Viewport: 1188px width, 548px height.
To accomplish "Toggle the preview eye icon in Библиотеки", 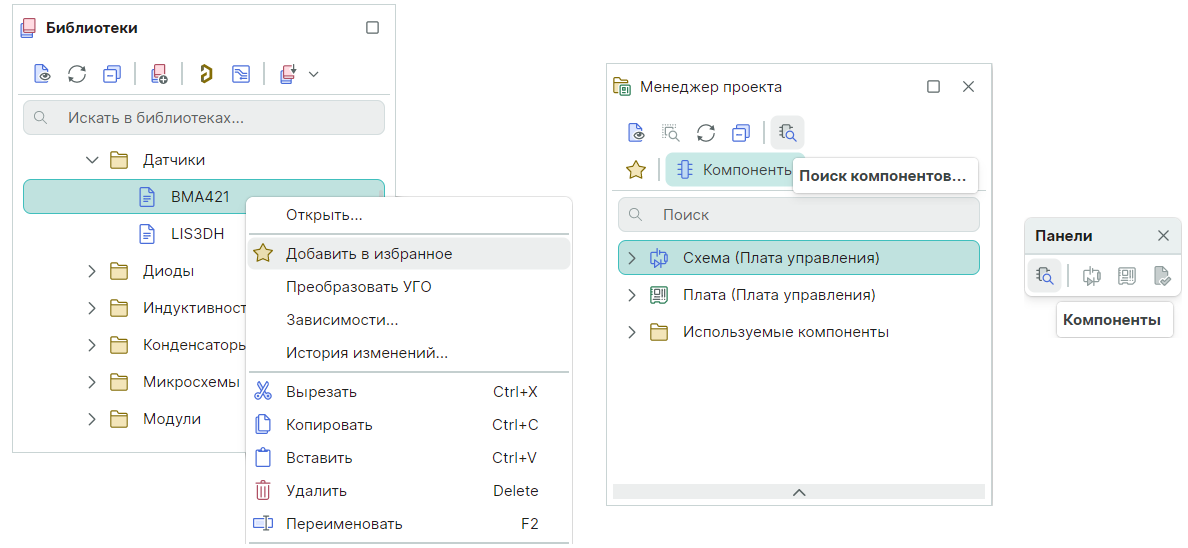I will [42, 73].
